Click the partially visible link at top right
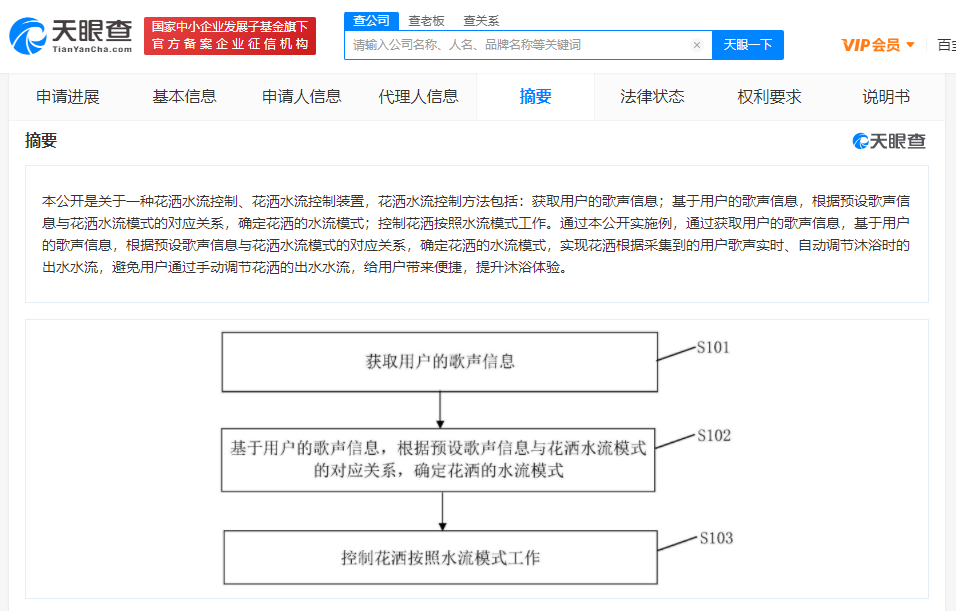Viewport: 956px width, 611px height. click(x=948, y=45)
